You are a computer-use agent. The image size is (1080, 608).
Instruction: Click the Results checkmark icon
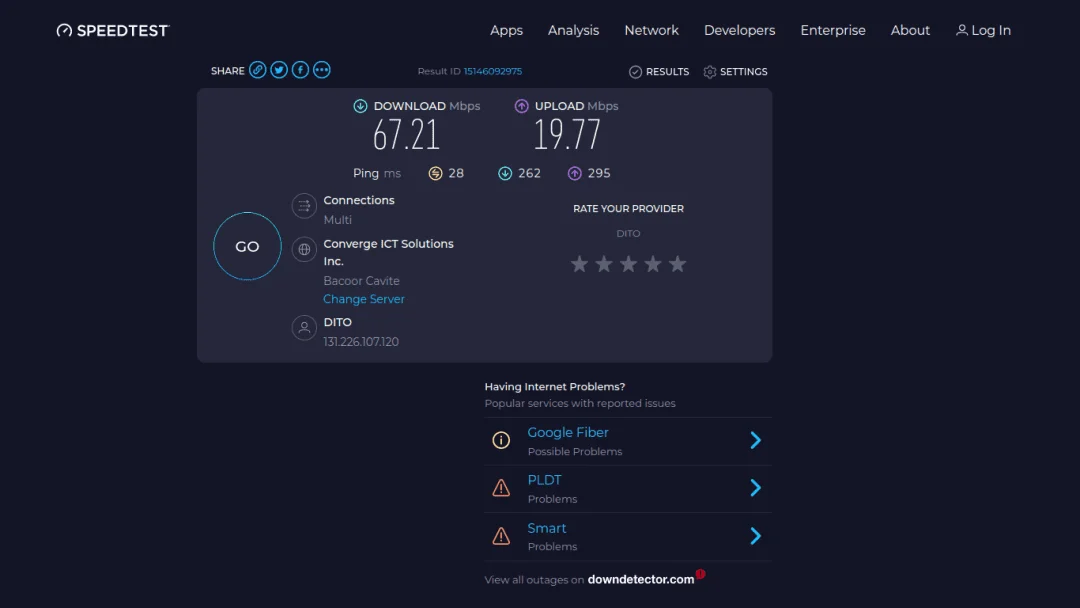635,72
